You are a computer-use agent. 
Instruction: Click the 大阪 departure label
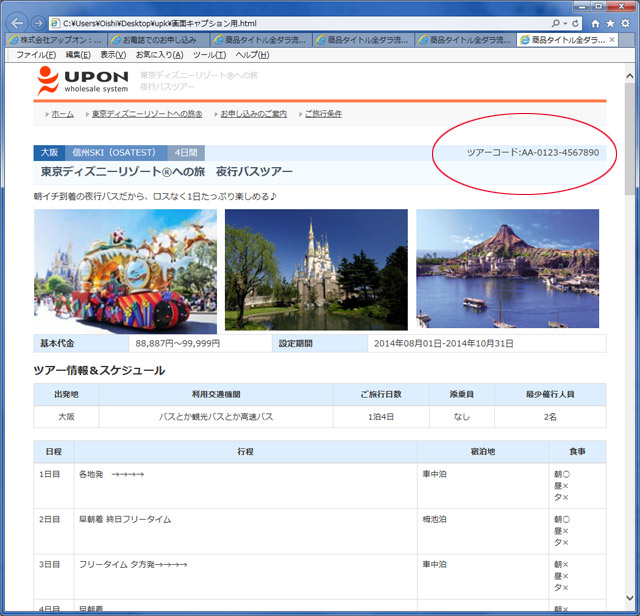pos(49,153)
